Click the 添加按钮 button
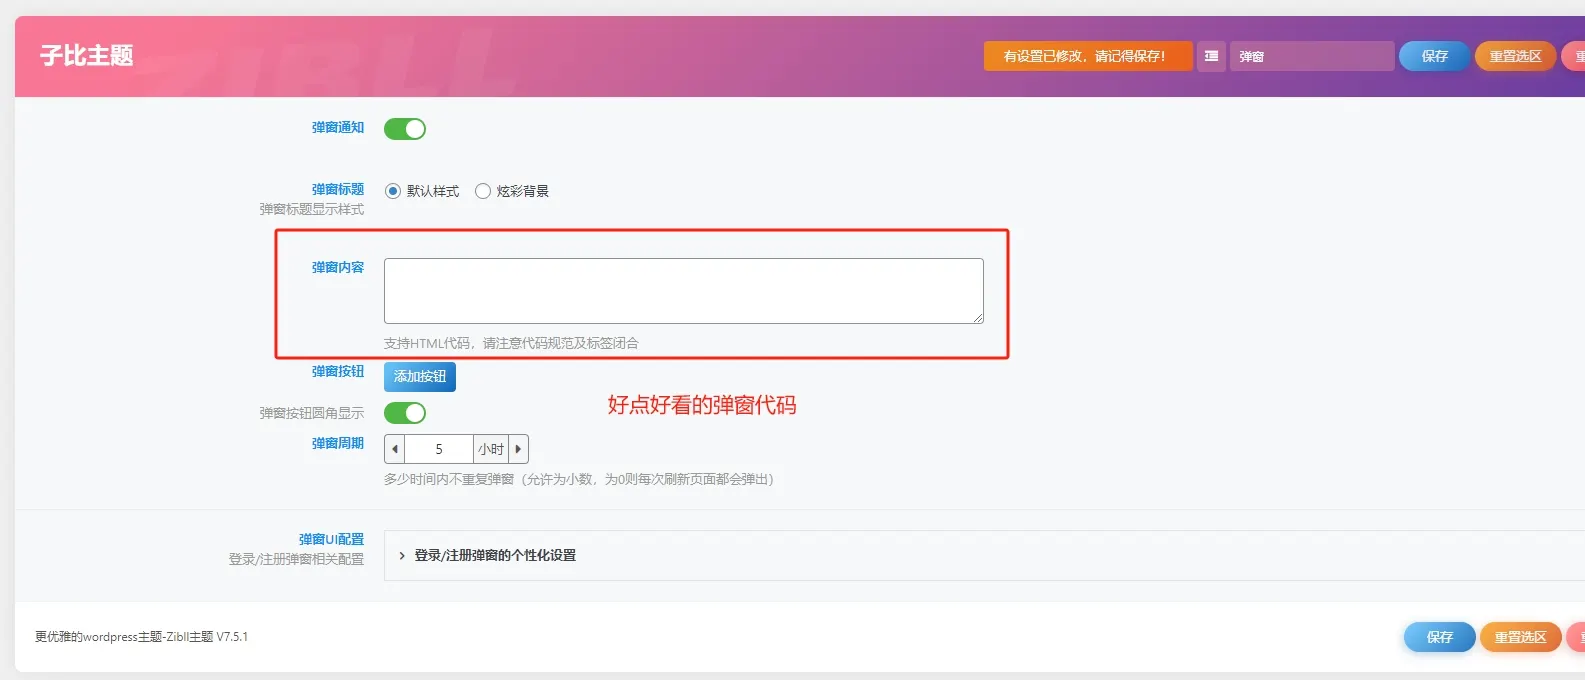 click(x=420, y=377)
